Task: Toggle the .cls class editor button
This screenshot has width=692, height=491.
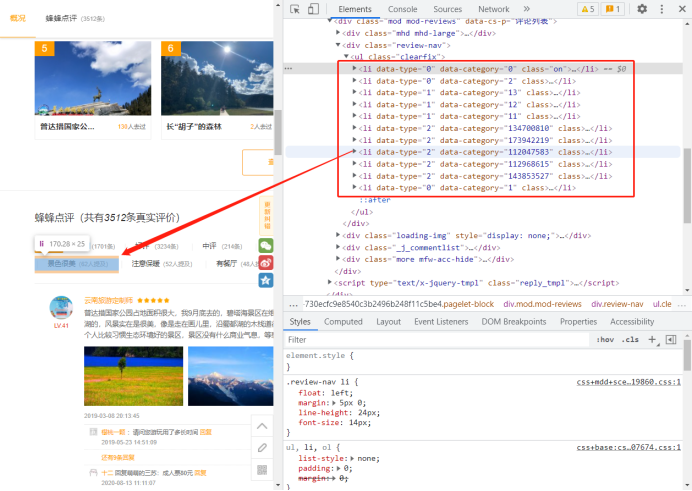Action: tap(630, 339)
